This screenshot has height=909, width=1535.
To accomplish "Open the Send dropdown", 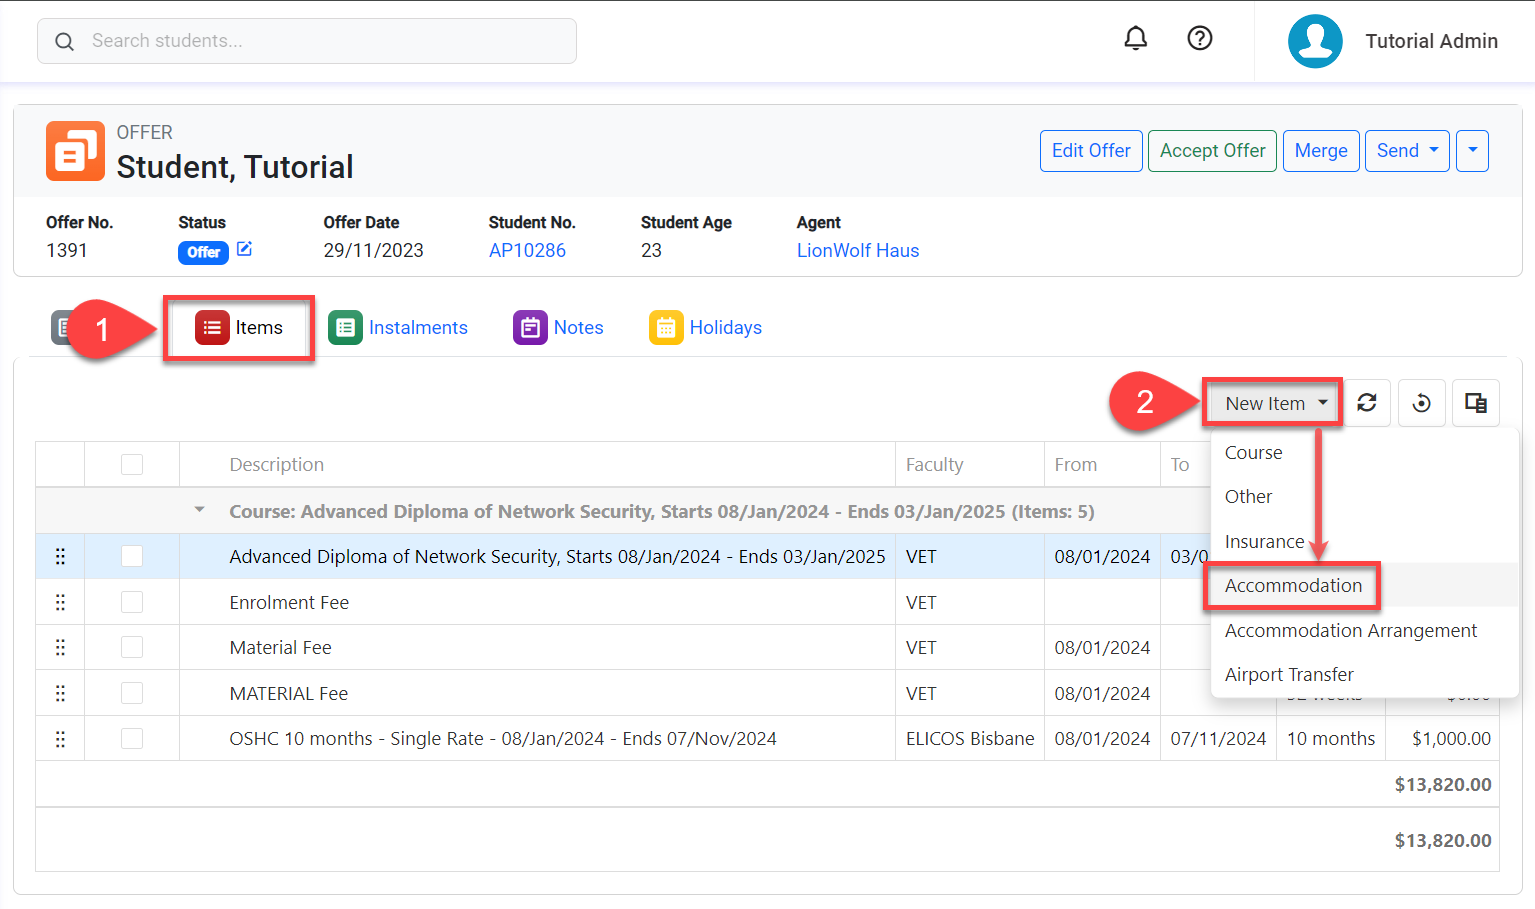I will [1407, 151].
